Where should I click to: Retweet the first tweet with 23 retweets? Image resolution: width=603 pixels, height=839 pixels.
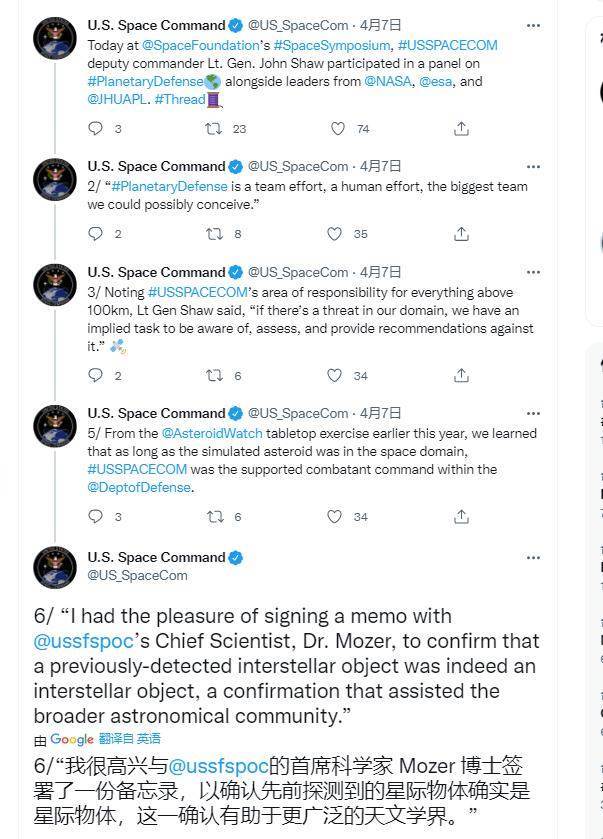[x=214, y=128]
